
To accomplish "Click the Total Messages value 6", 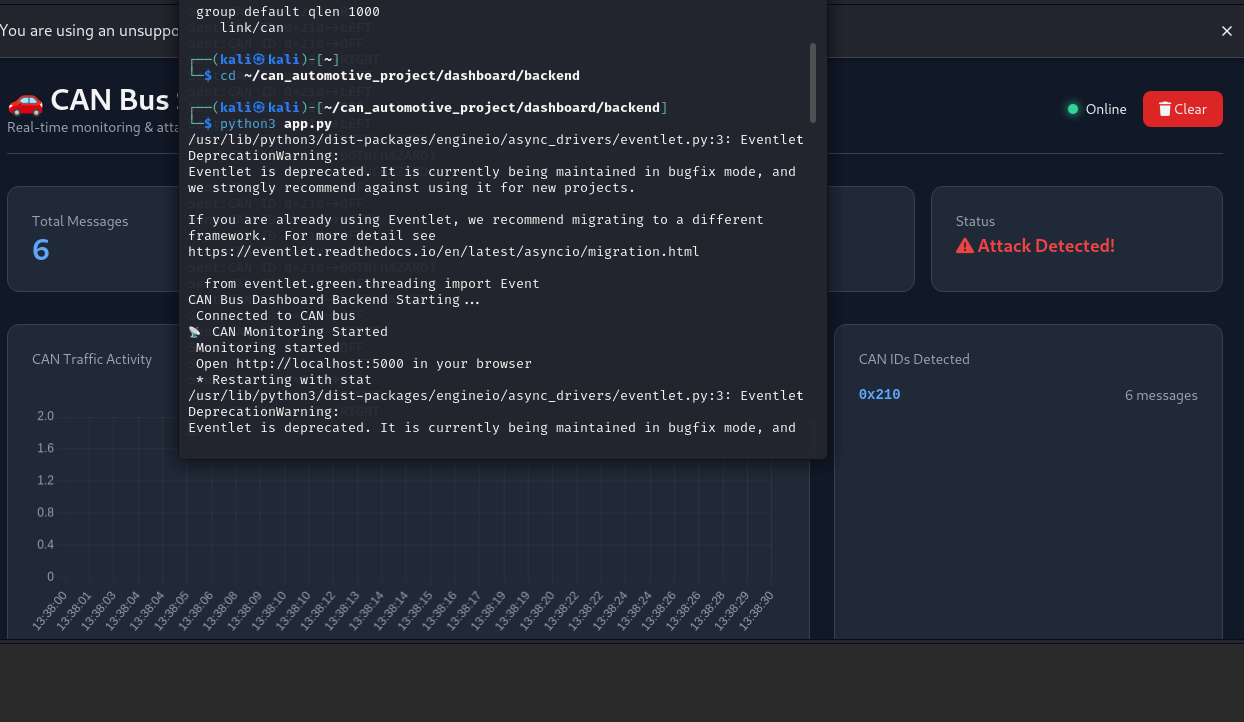I will point(41,249).
